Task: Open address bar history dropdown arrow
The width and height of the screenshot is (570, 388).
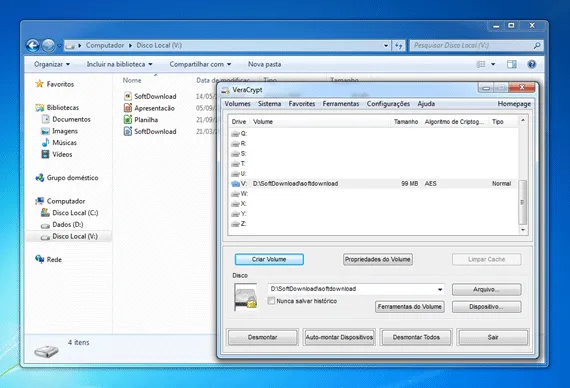Action: (x=386, y=45)
